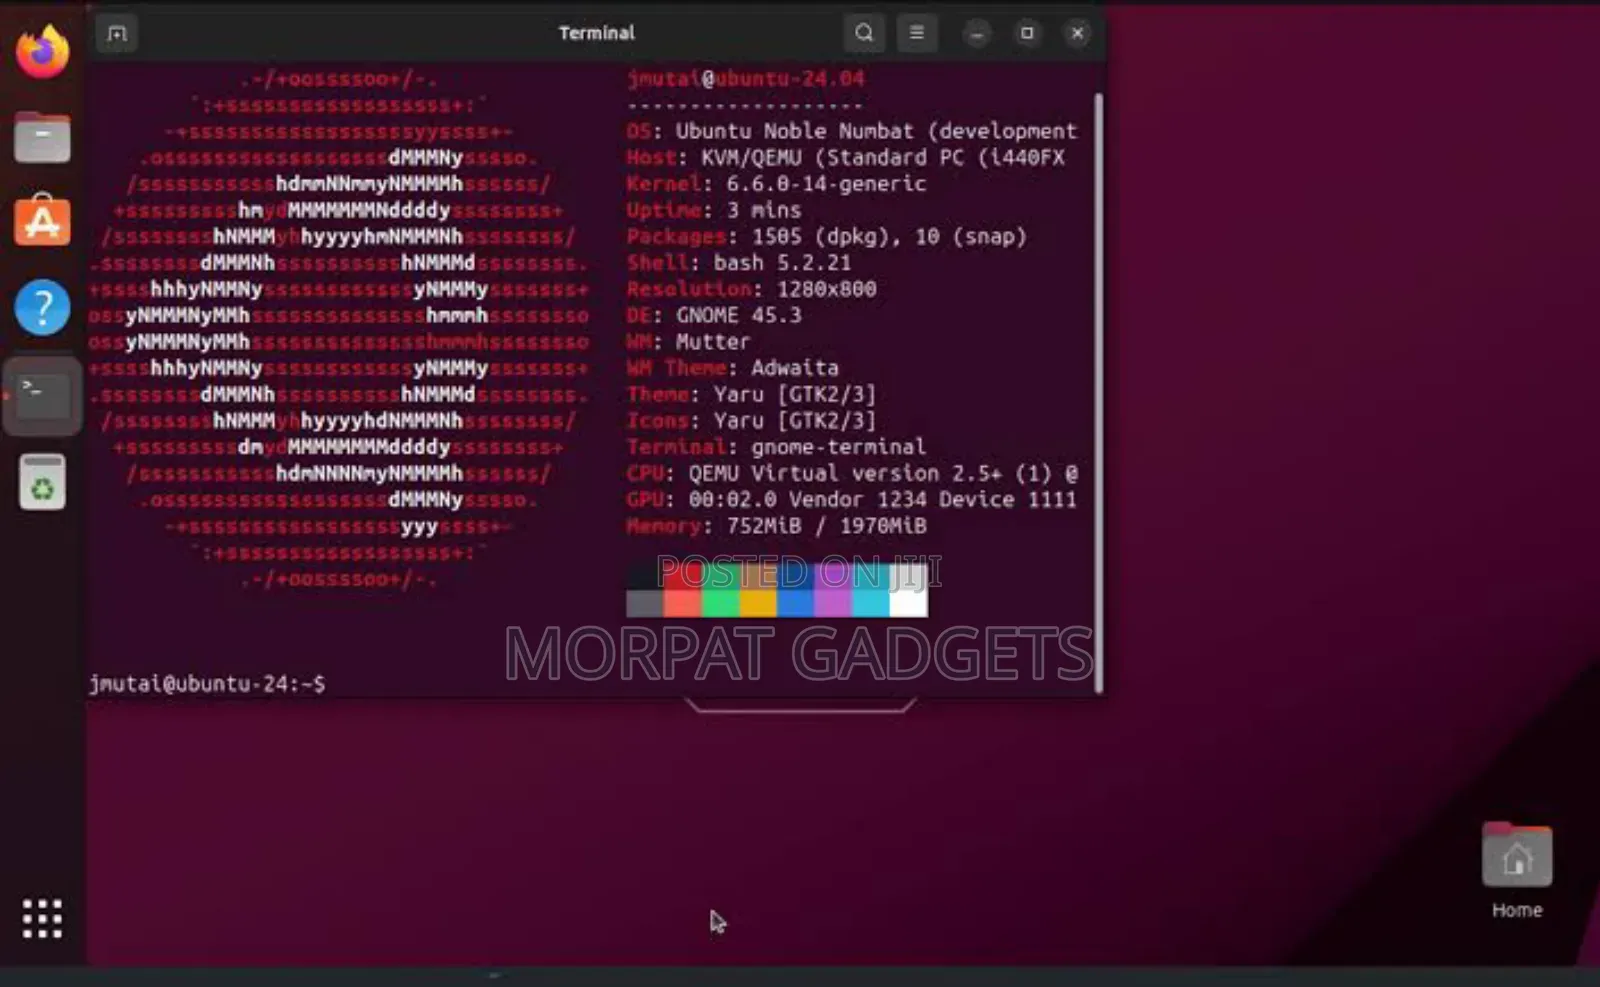Viewport: 1600px width, 987px height.
Task: Click the GPU: 00:02.0 Vendor 1234 line
Action: click(852, 499)
